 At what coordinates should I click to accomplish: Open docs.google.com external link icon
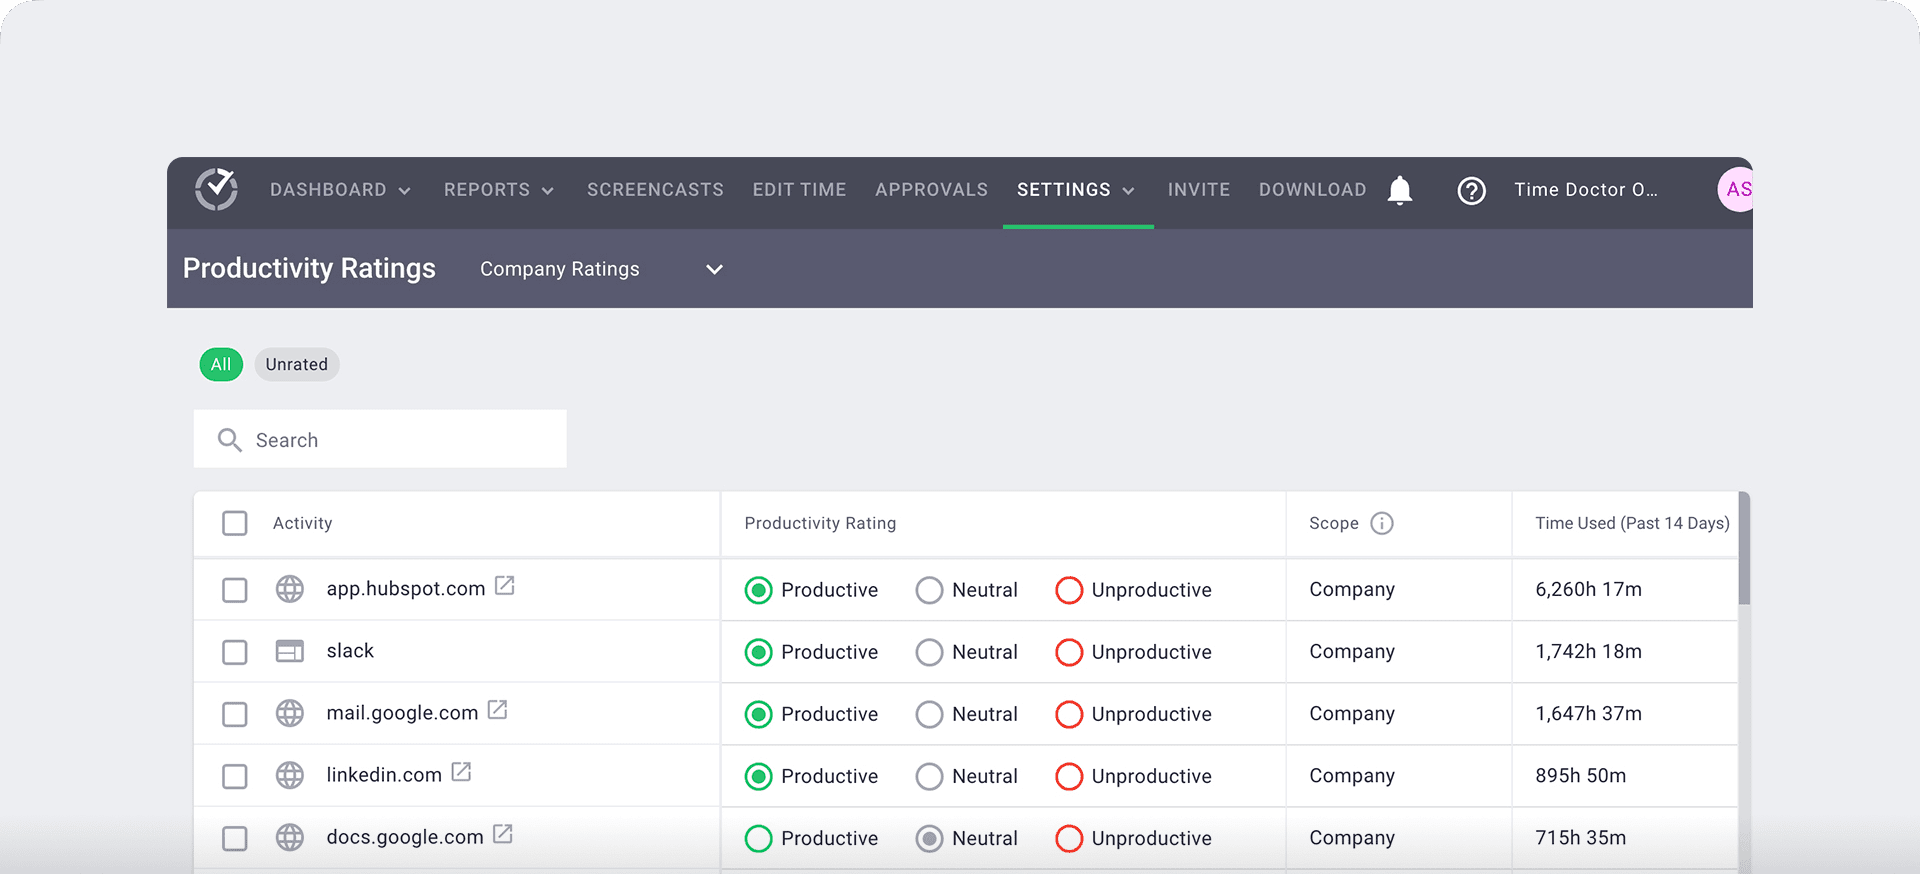coord(503,834)
